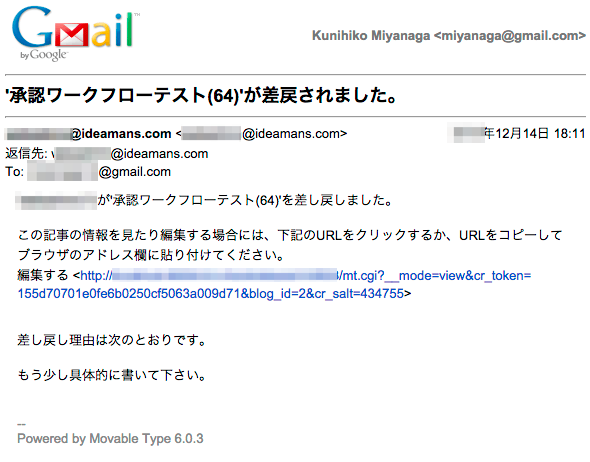Click the email subject heading 承認ワークフローテスト(64)
The height and width of the screenshot is (462, 590).
tap(201, 95)
